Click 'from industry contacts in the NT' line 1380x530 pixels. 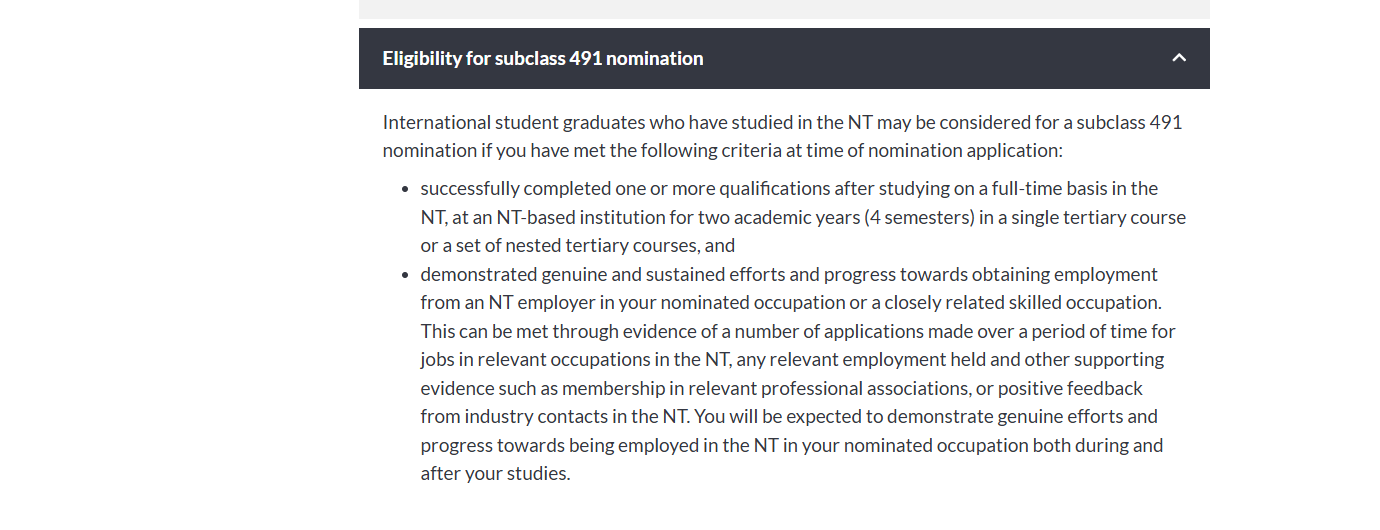(789, 416)
